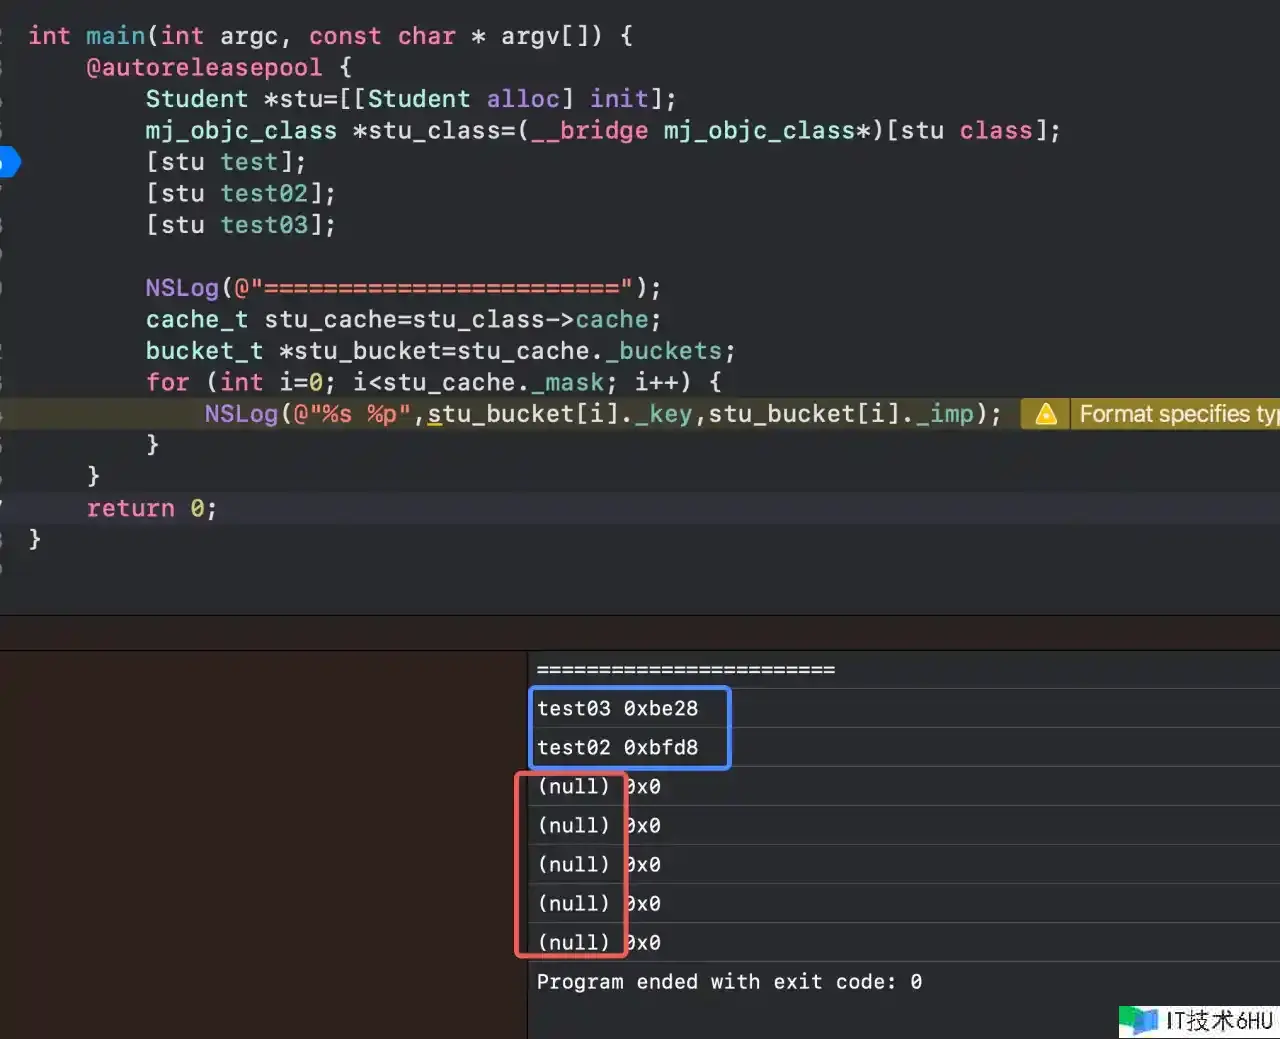This screenshot has height=1039, width=1280.
Task: Click the cache_t type declaration
Action: click(x=196, y=320)
